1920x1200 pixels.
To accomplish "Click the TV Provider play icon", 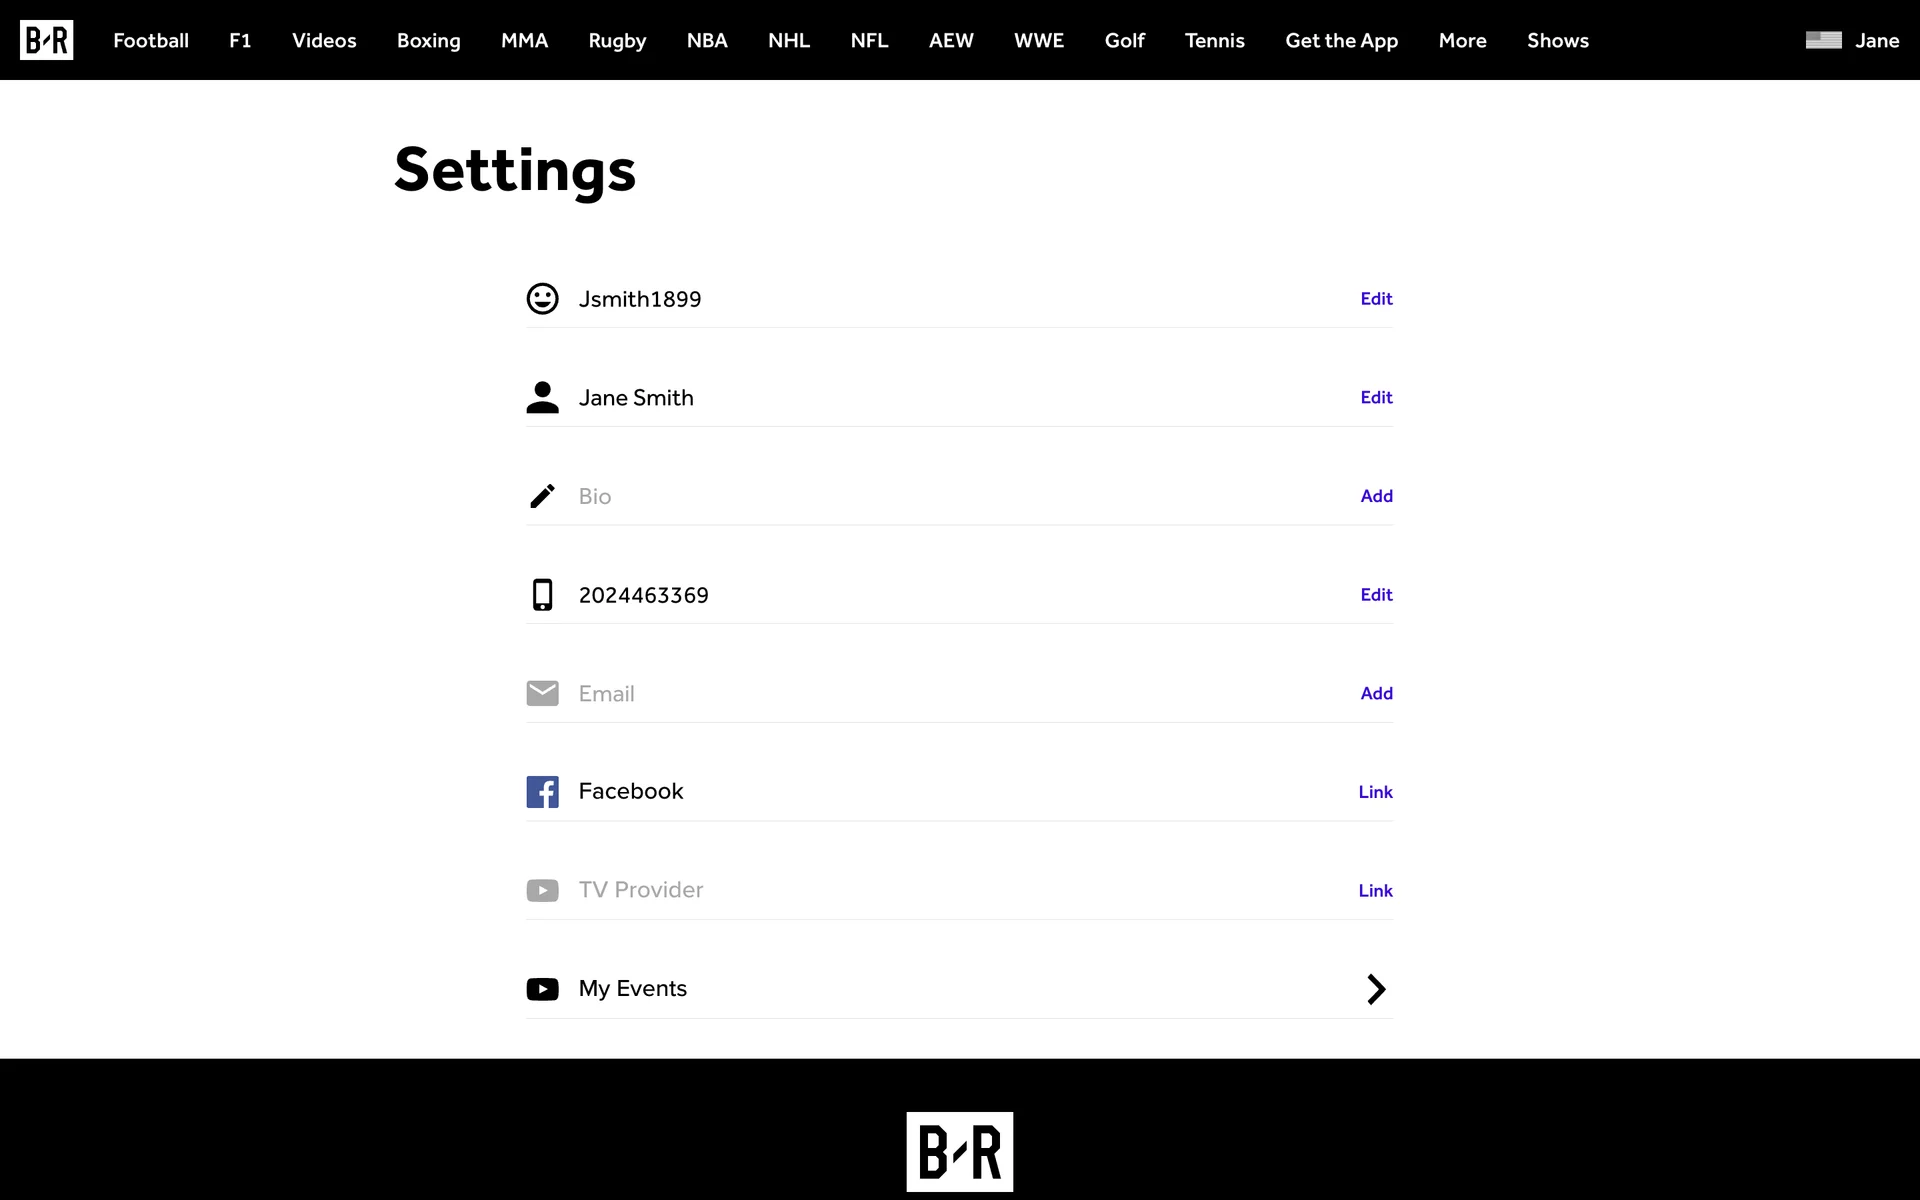I will (x=542, y=890).
